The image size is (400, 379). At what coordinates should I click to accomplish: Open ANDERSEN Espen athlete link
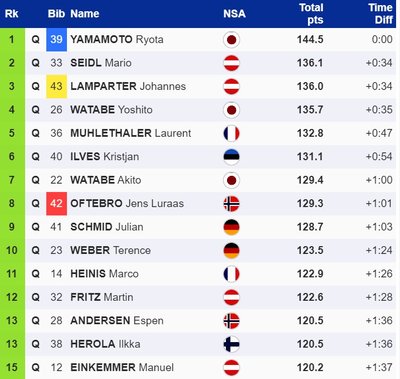[x=117, y=321]
